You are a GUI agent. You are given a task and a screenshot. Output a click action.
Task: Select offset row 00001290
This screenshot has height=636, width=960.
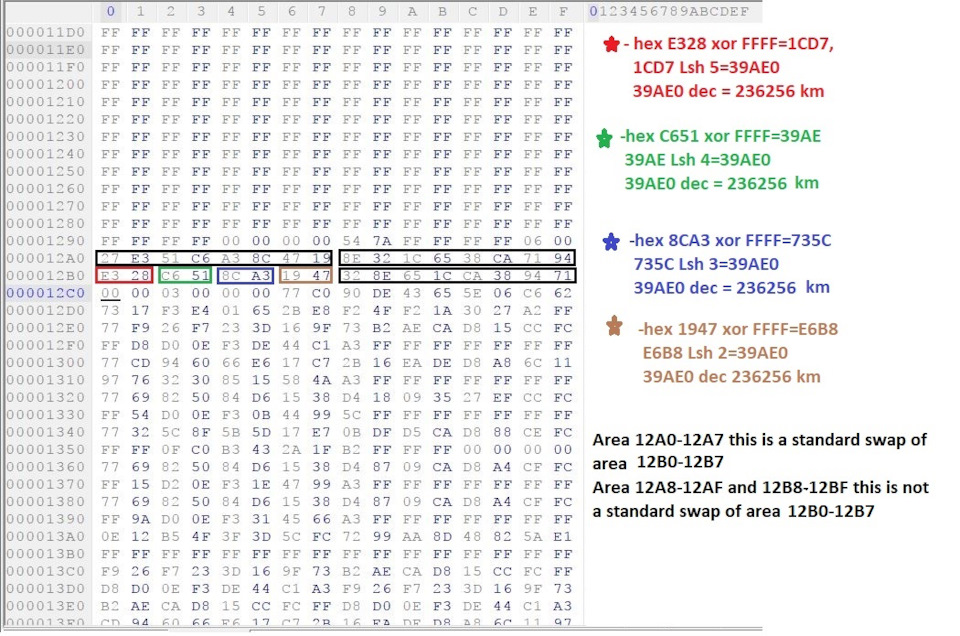tap(46, 241)
